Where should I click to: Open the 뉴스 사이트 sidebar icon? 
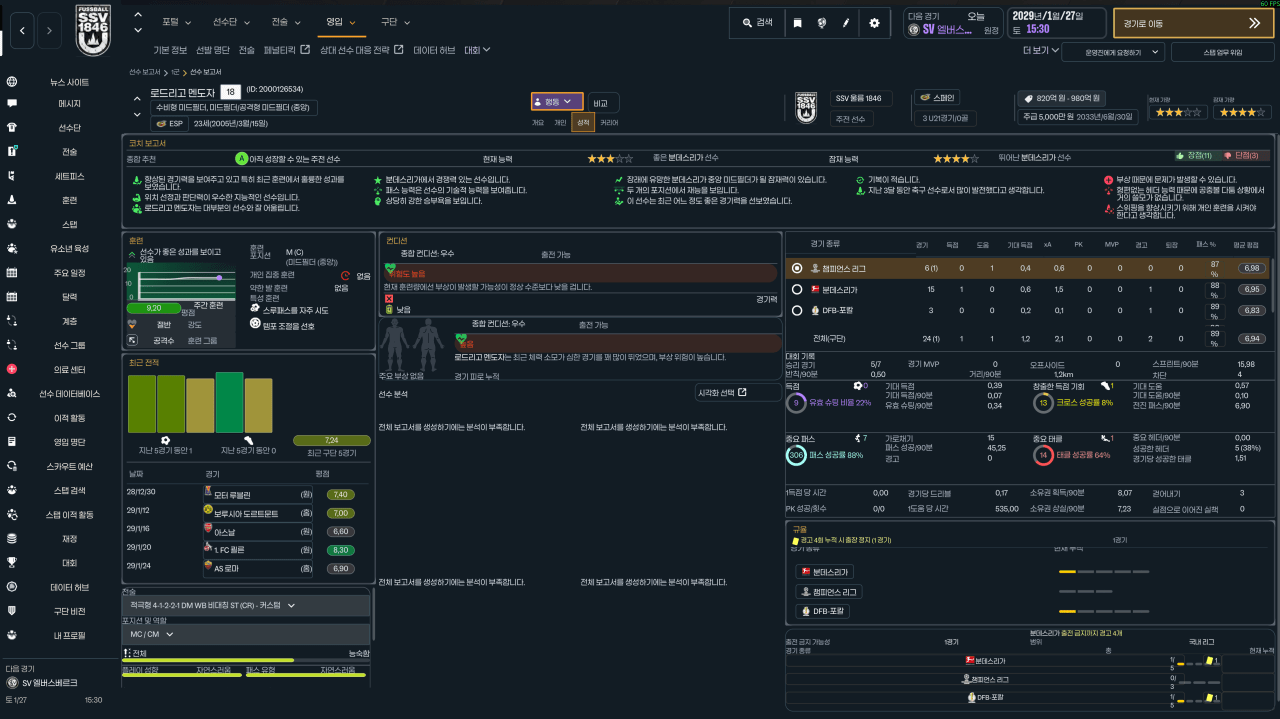pyautogui.click(x=12, y=82)
